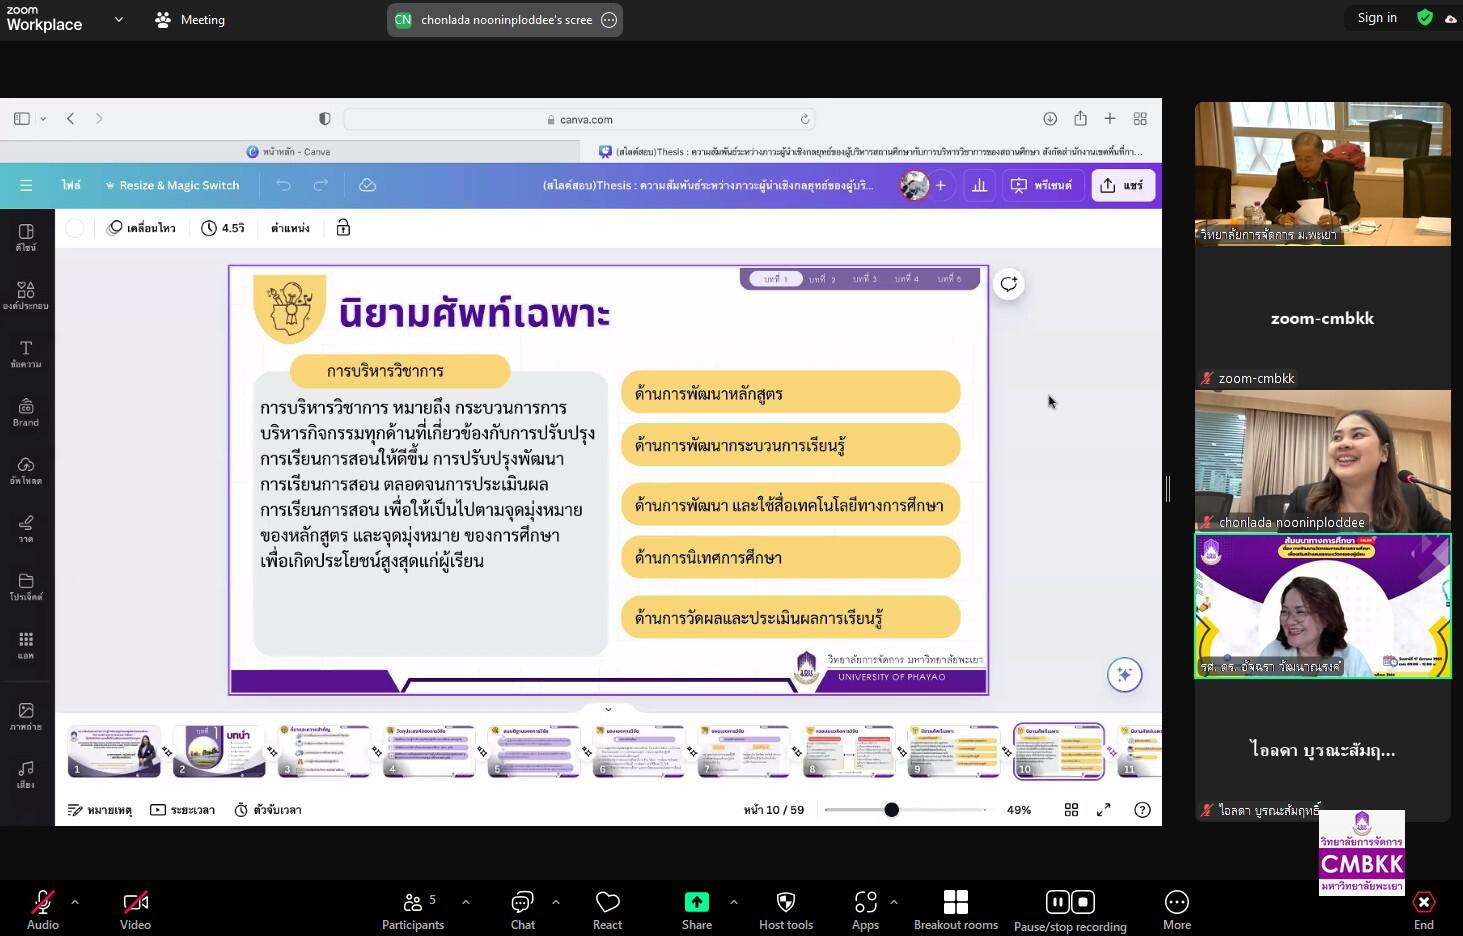The image size is (1463, 936).
Task: Open Canva analytics chart icon
Action: 979,185
